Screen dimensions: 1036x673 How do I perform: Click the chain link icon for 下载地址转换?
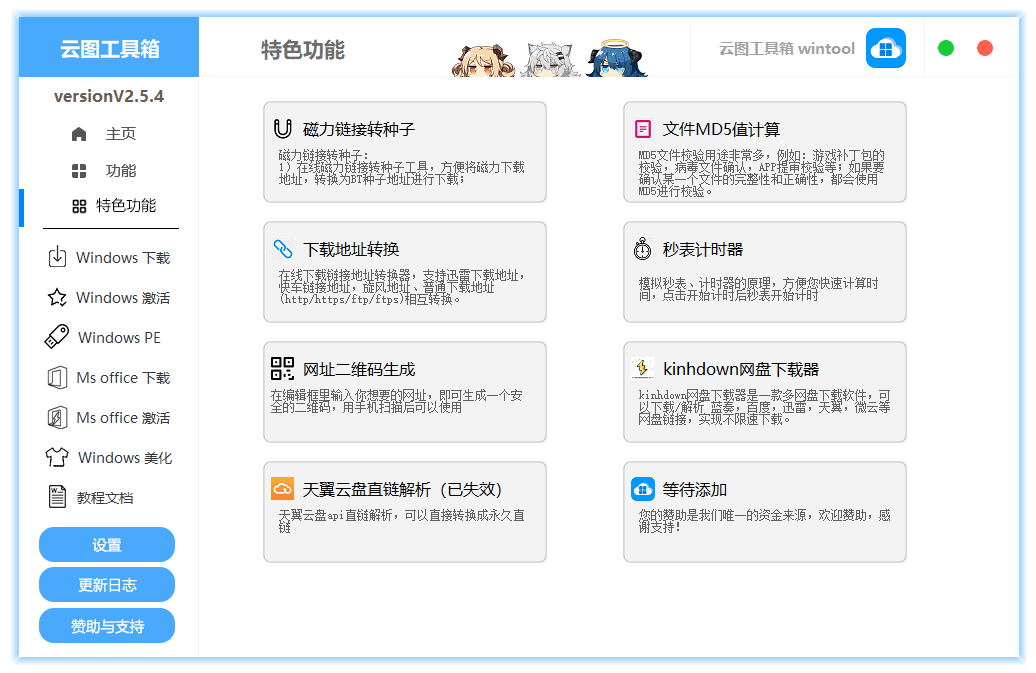coord(283,249)
